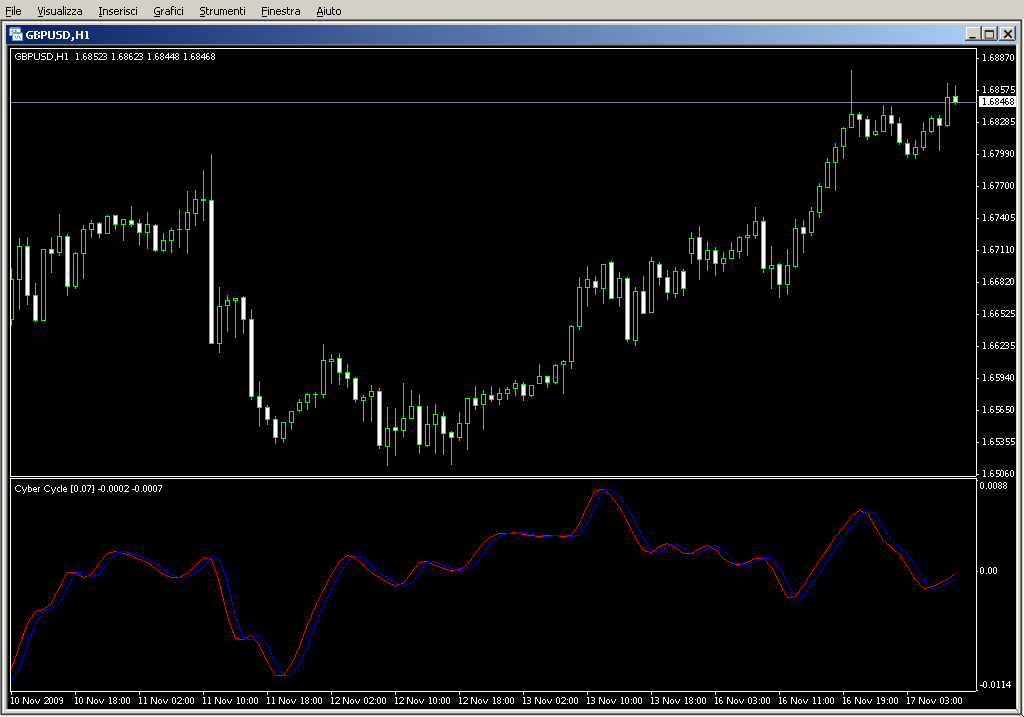
Task: Open the Aiuto menu
Action: pos(328,11)
